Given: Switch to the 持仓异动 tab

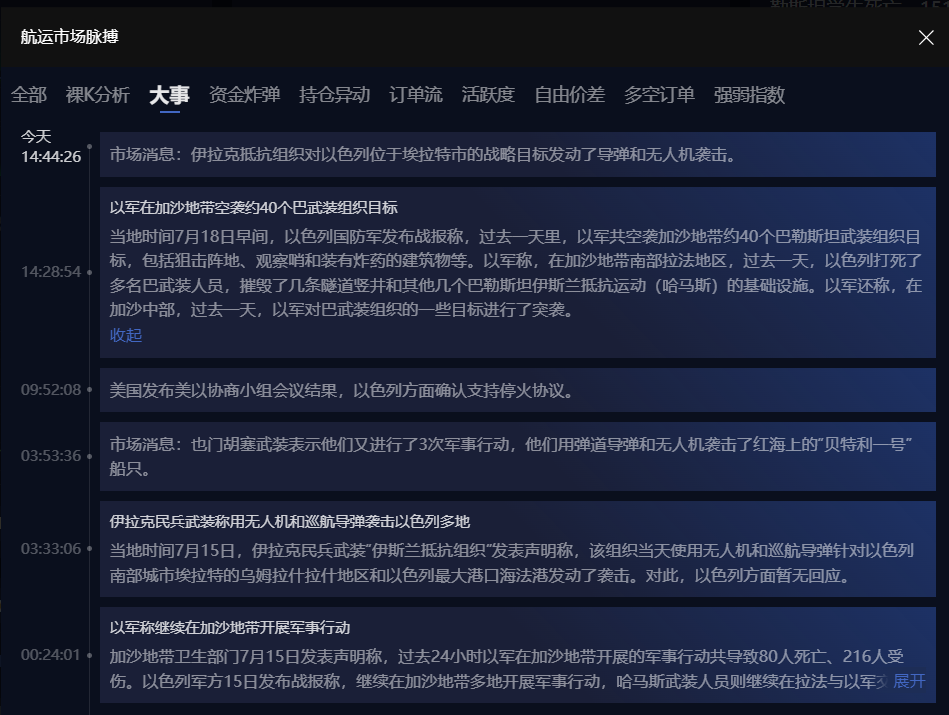Looking at the screenshot, I should [334, 95].
